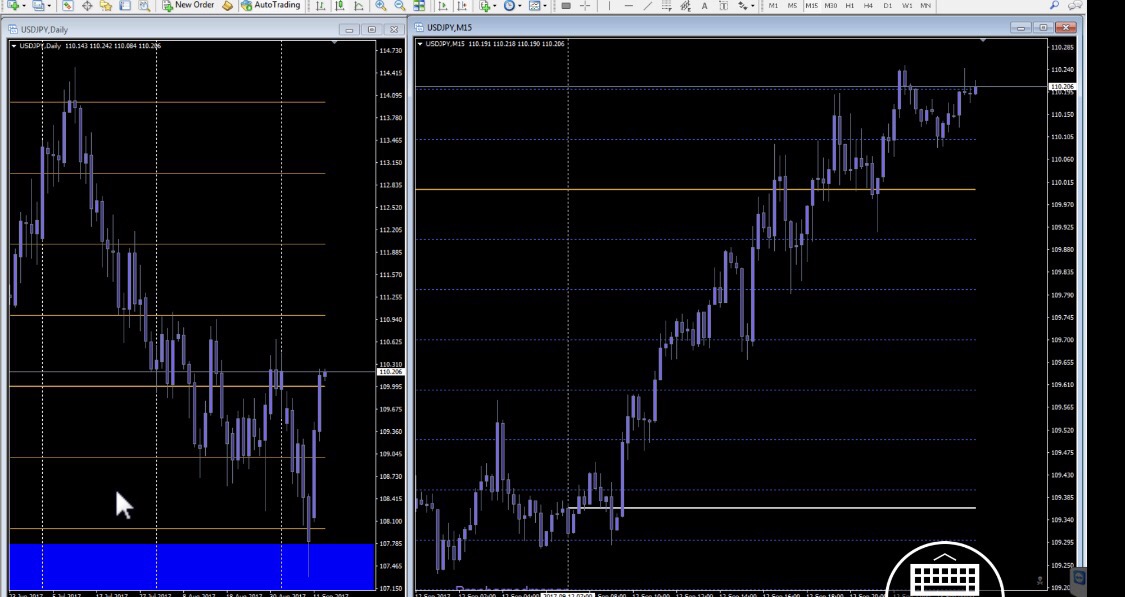Screen dimensions: 1125x597
Task: Zoom out the chart
Action: coord(400,5)
